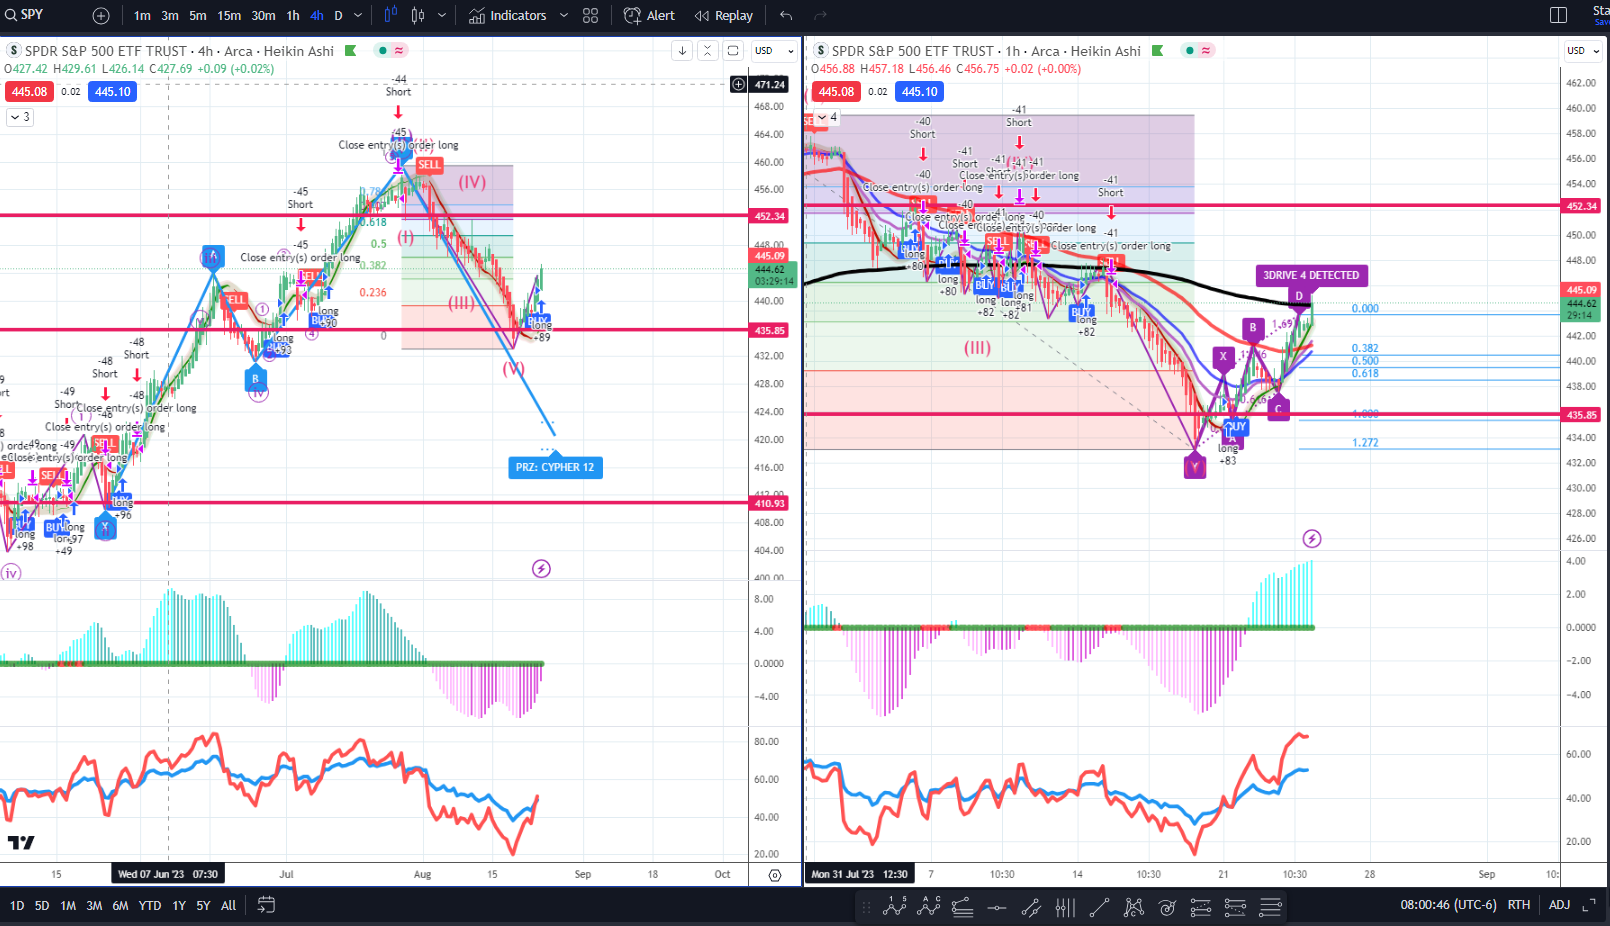1610x926 pixels.
Task: Start bar Replay mode
Action: click(724, 15)
